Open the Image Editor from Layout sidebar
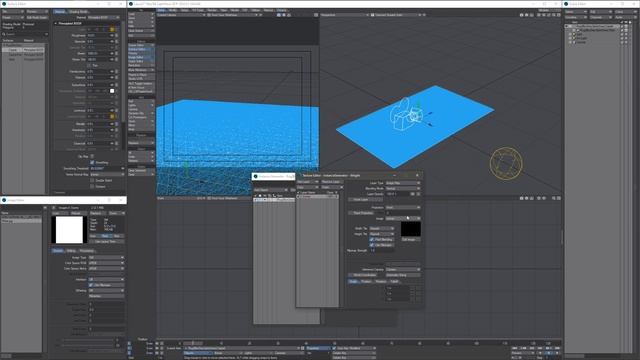This screenshot has width=640, height=360. point(141,57)
